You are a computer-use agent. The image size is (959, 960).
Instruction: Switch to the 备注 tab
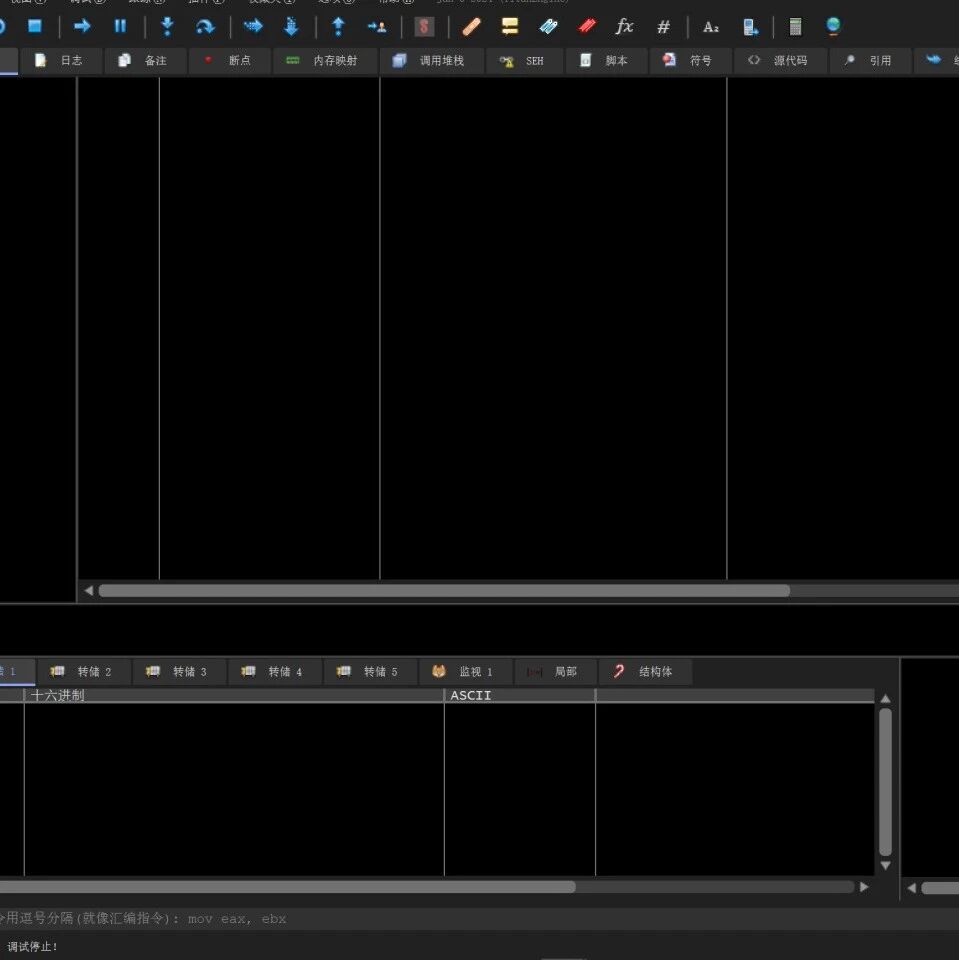(145, 61)
